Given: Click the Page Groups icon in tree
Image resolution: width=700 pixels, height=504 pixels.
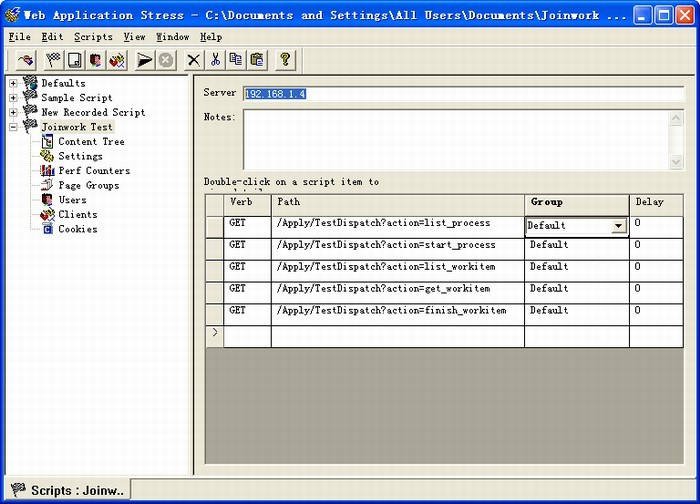Looking at the screenshot, I should (x=47, y=185).
